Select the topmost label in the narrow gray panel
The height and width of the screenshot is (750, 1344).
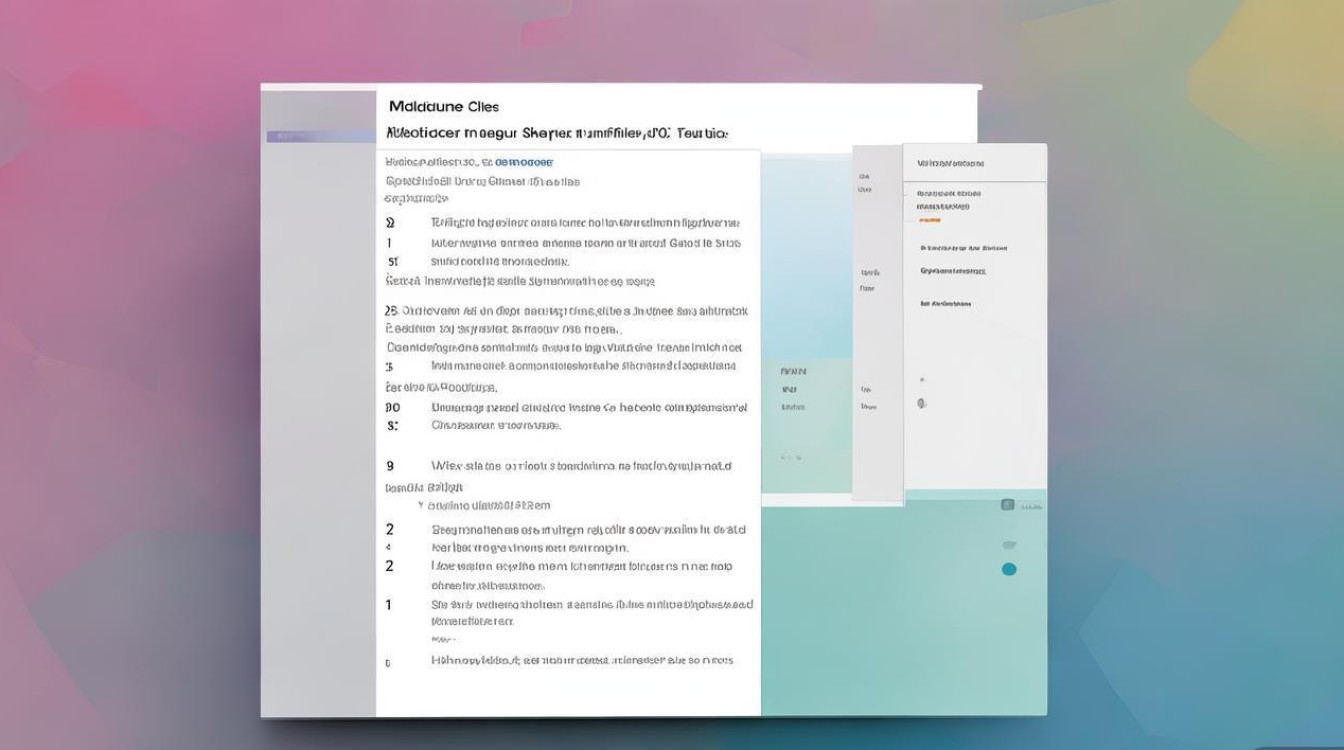(x=864, y=176)
